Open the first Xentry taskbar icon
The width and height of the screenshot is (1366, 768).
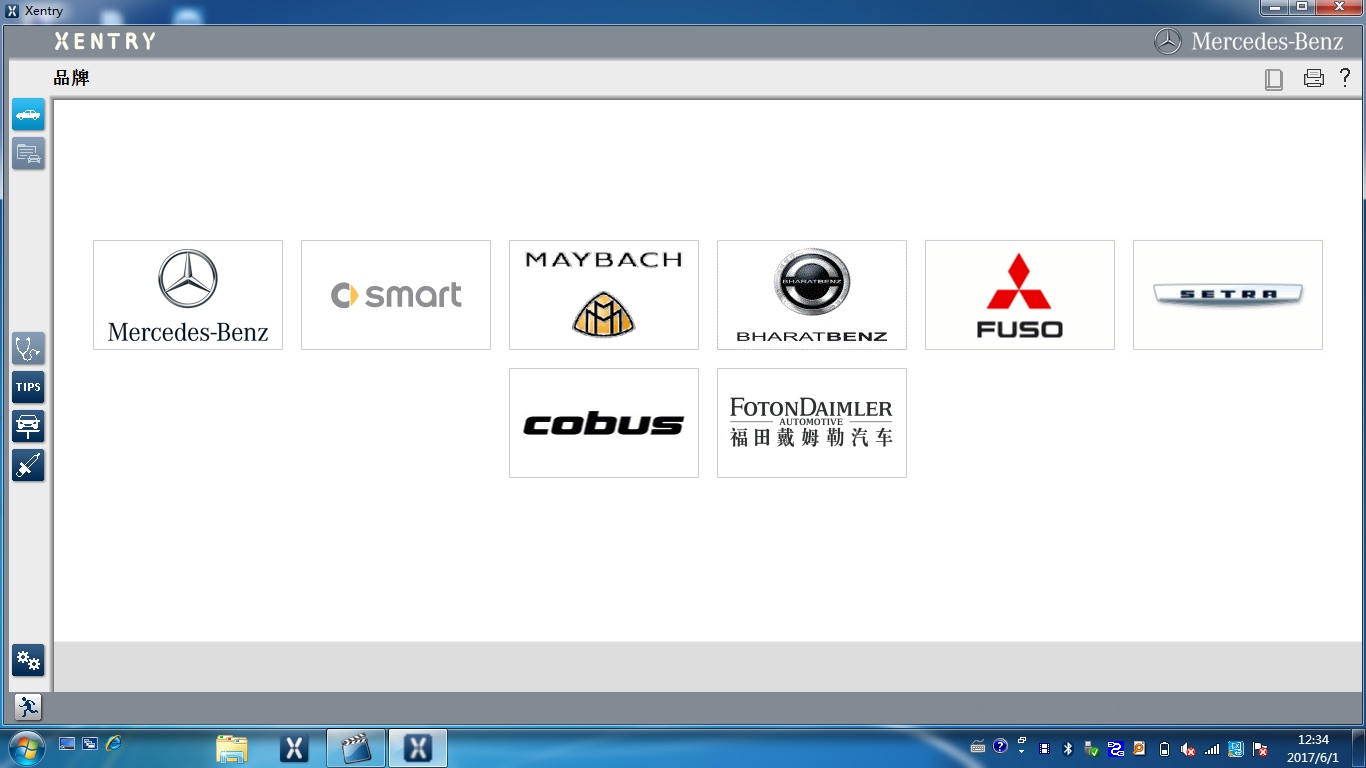pos(294,748)
